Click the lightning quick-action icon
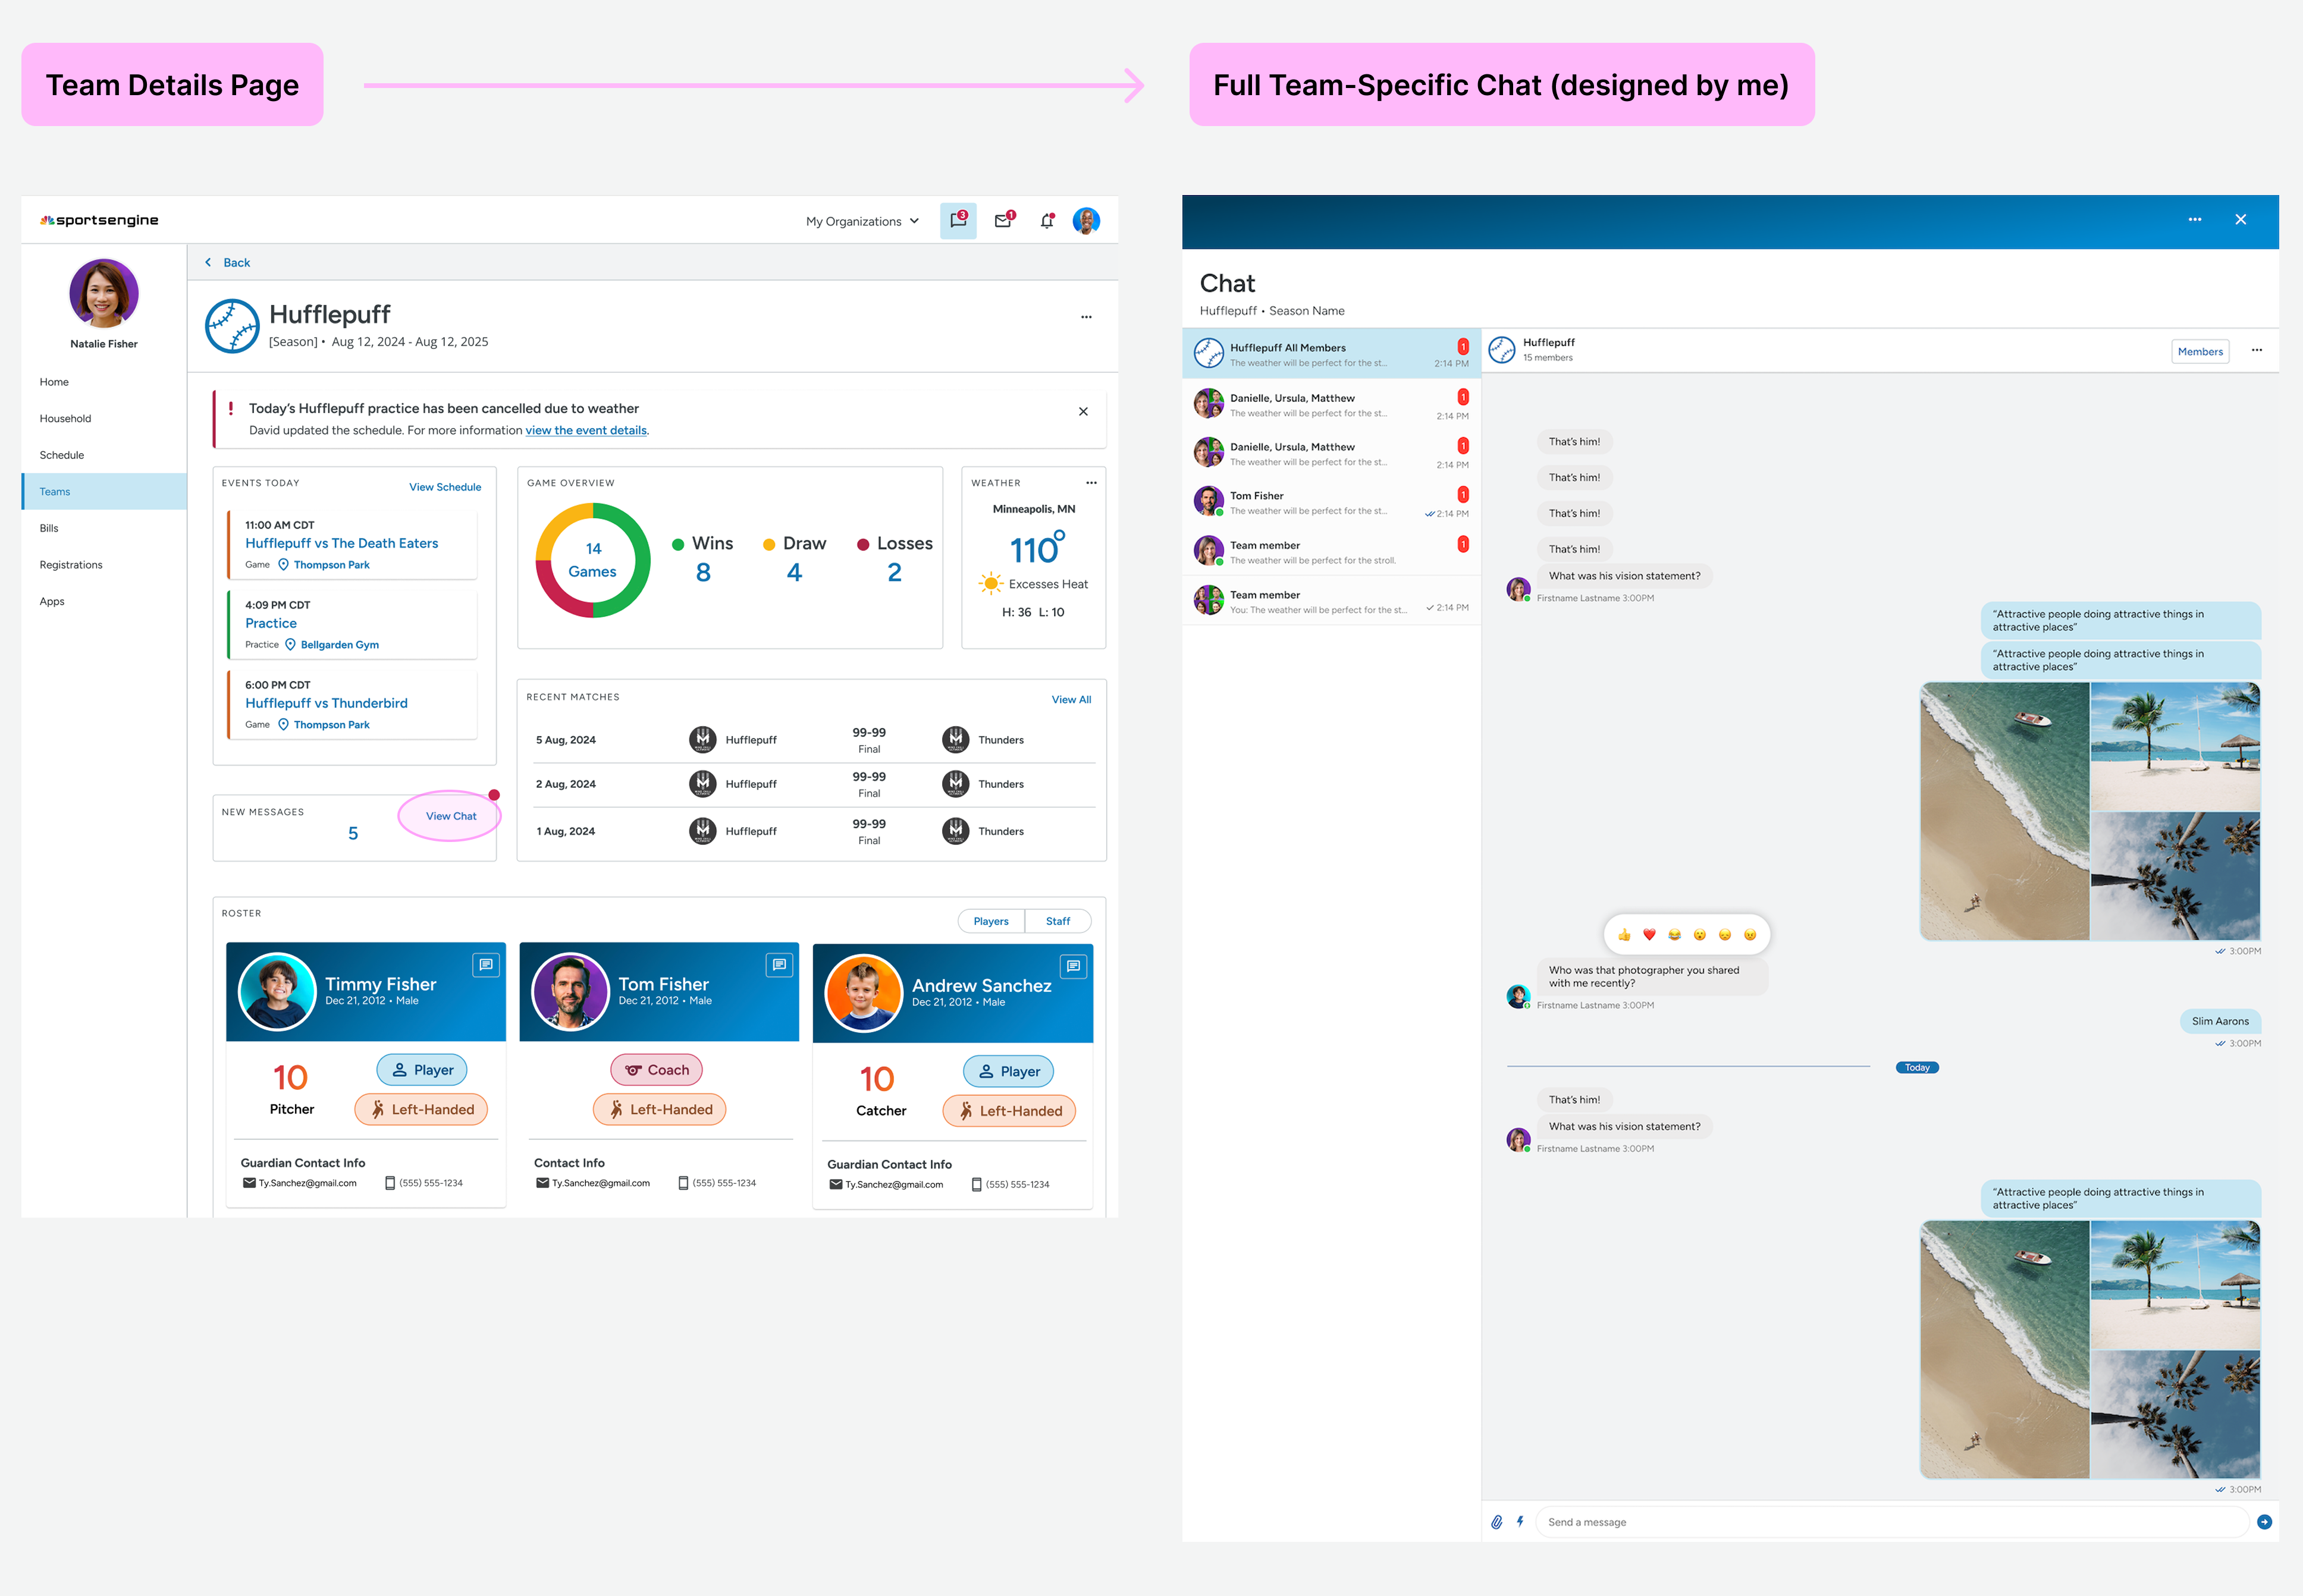 click(x=1520, y=1522)
